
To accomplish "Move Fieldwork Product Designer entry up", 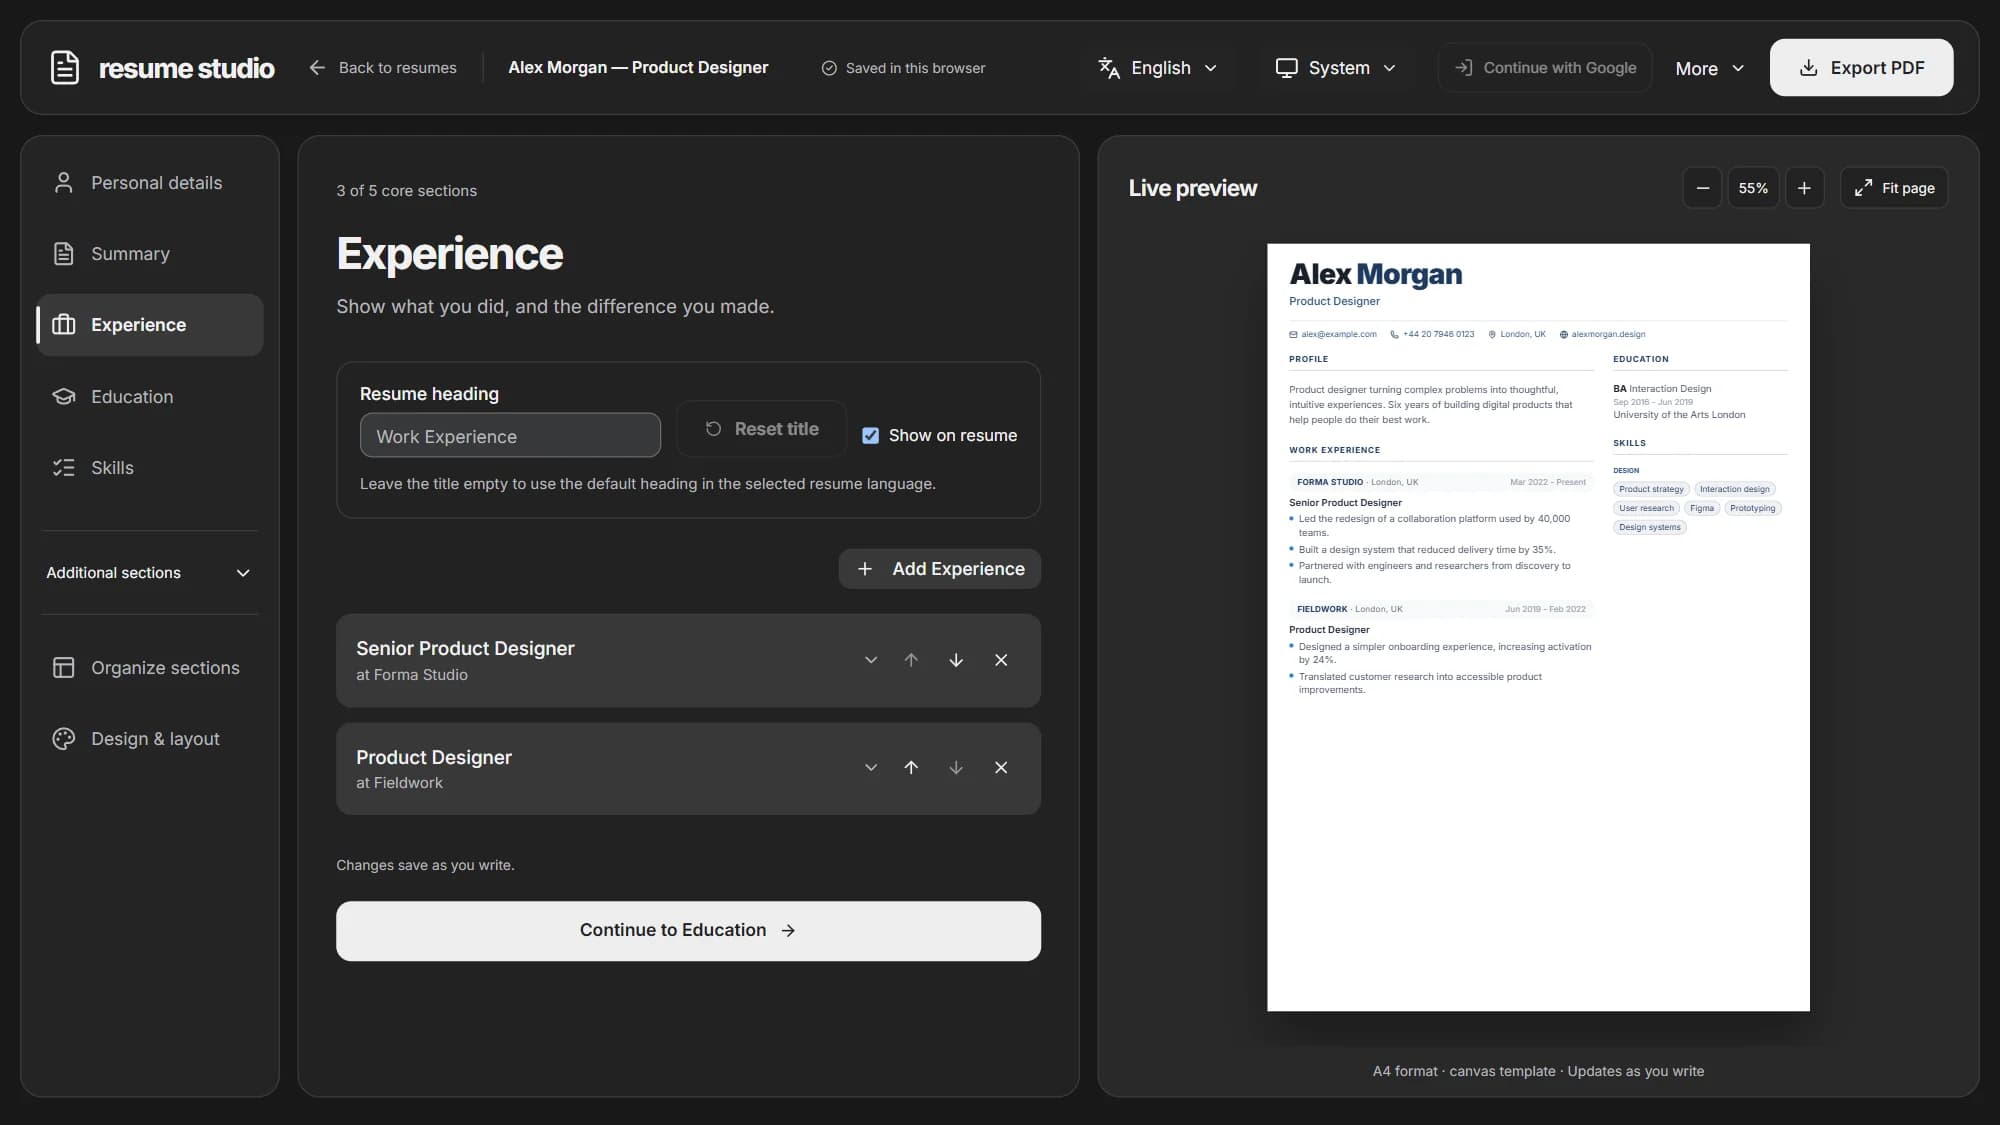I will tap(911, 767).
